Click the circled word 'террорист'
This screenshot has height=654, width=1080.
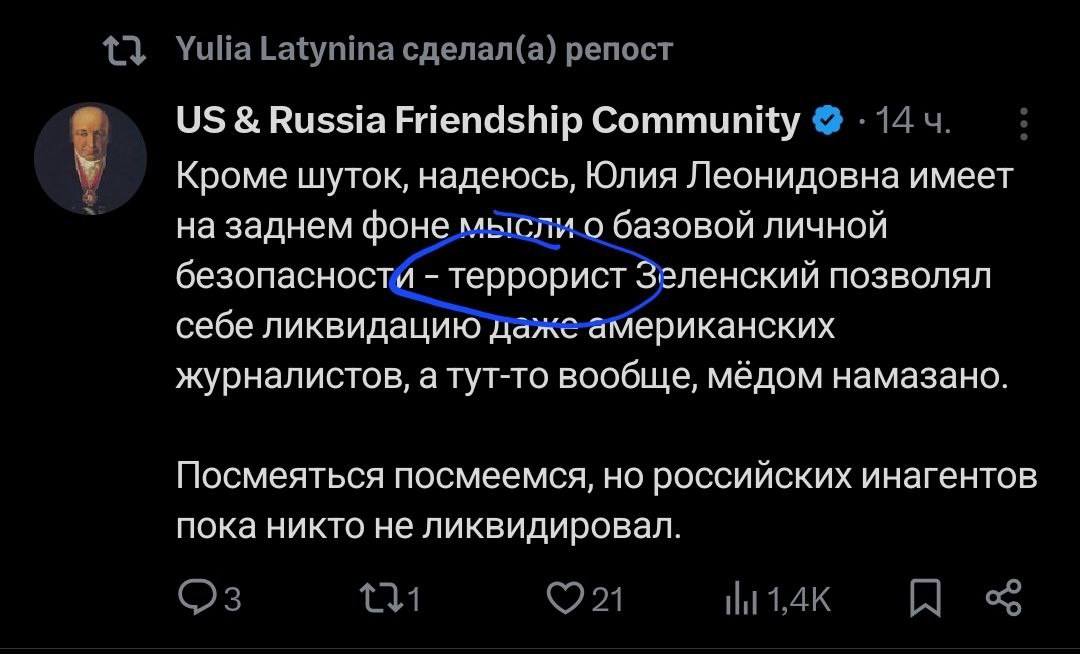tap(538, 276)
